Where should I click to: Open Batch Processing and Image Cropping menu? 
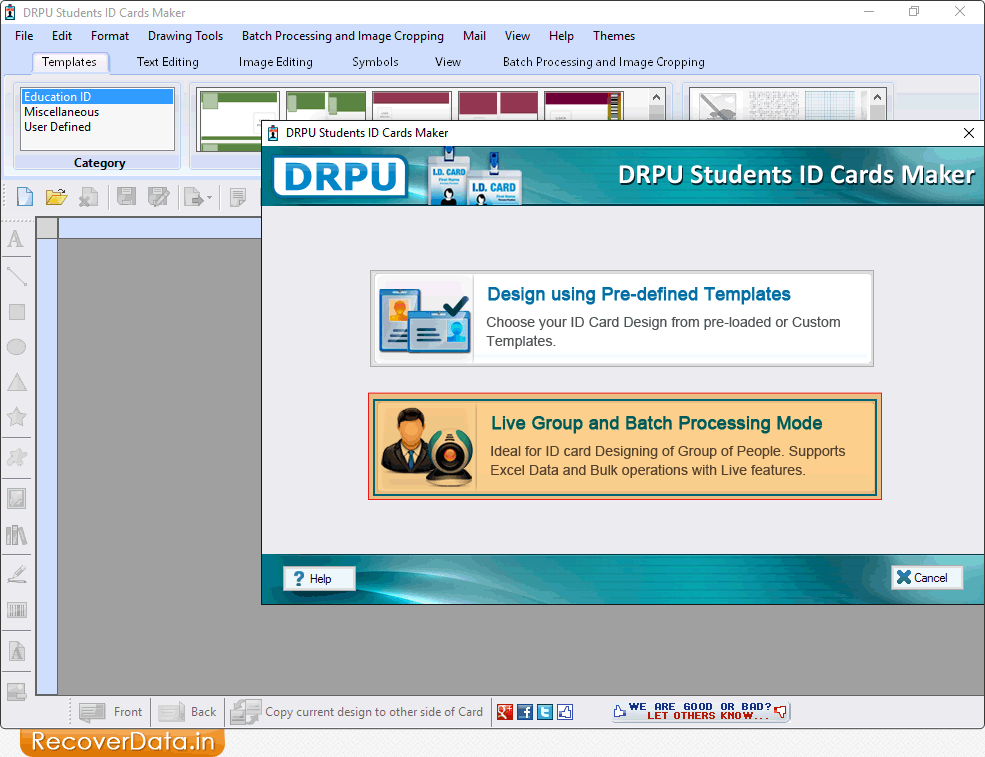(x=343, y=36)
